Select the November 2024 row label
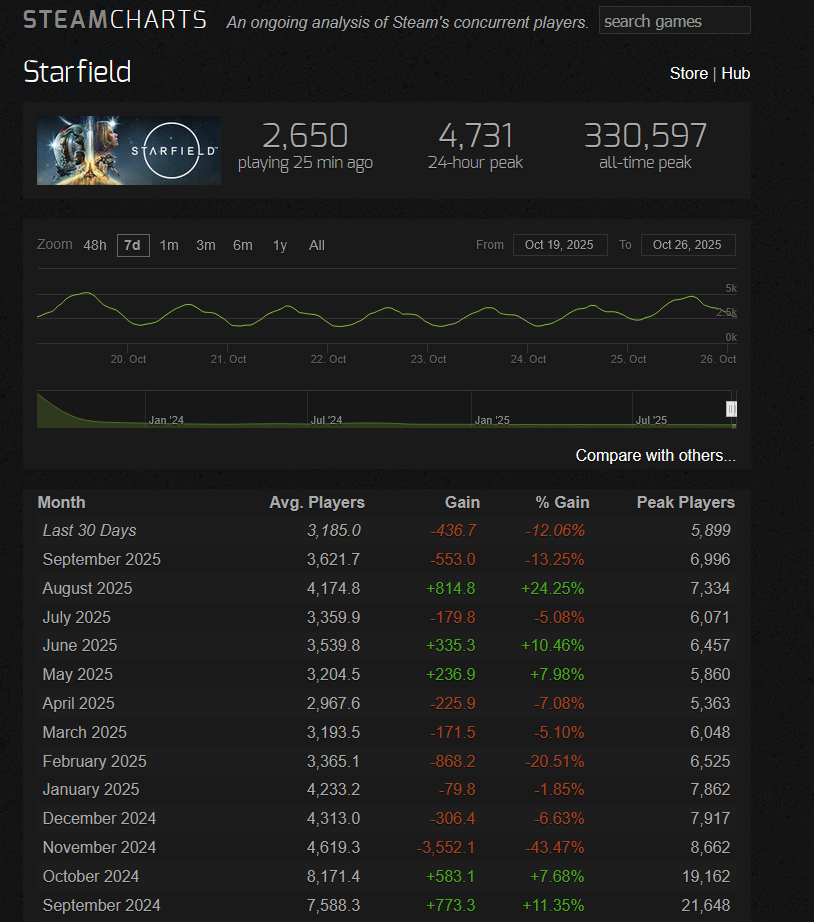Screen dimensions: 814x922 (99, 847)
